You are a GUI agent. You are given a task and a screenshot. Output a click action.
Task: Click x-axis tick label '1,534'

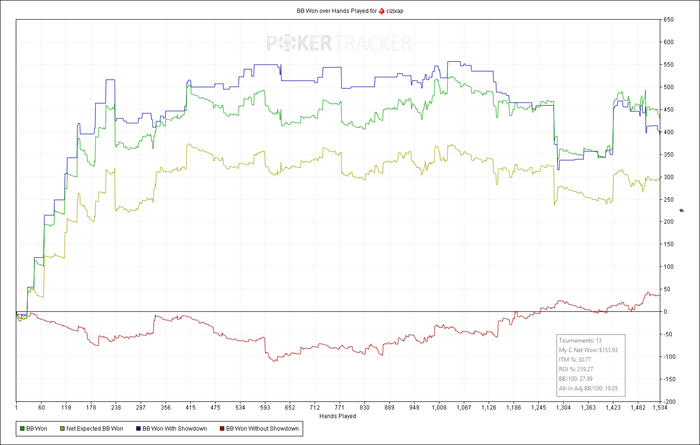click(x=660, y=408)
